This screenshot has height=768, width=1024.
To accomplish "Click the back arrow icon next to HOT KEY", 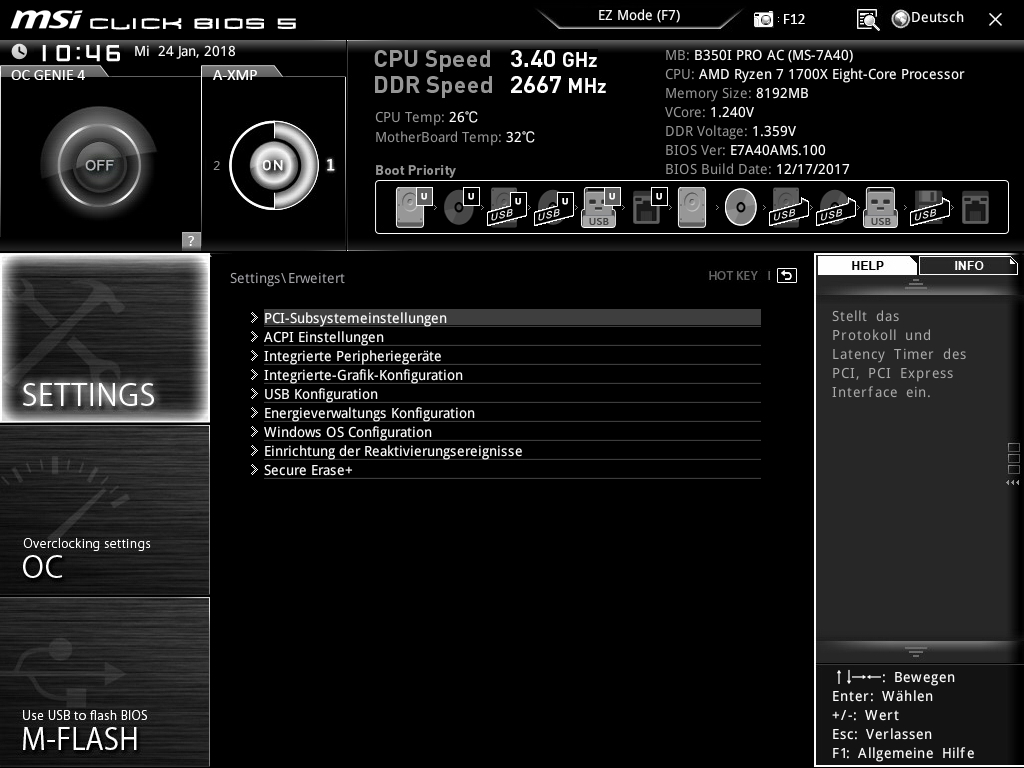I will (x=787, y=276).
